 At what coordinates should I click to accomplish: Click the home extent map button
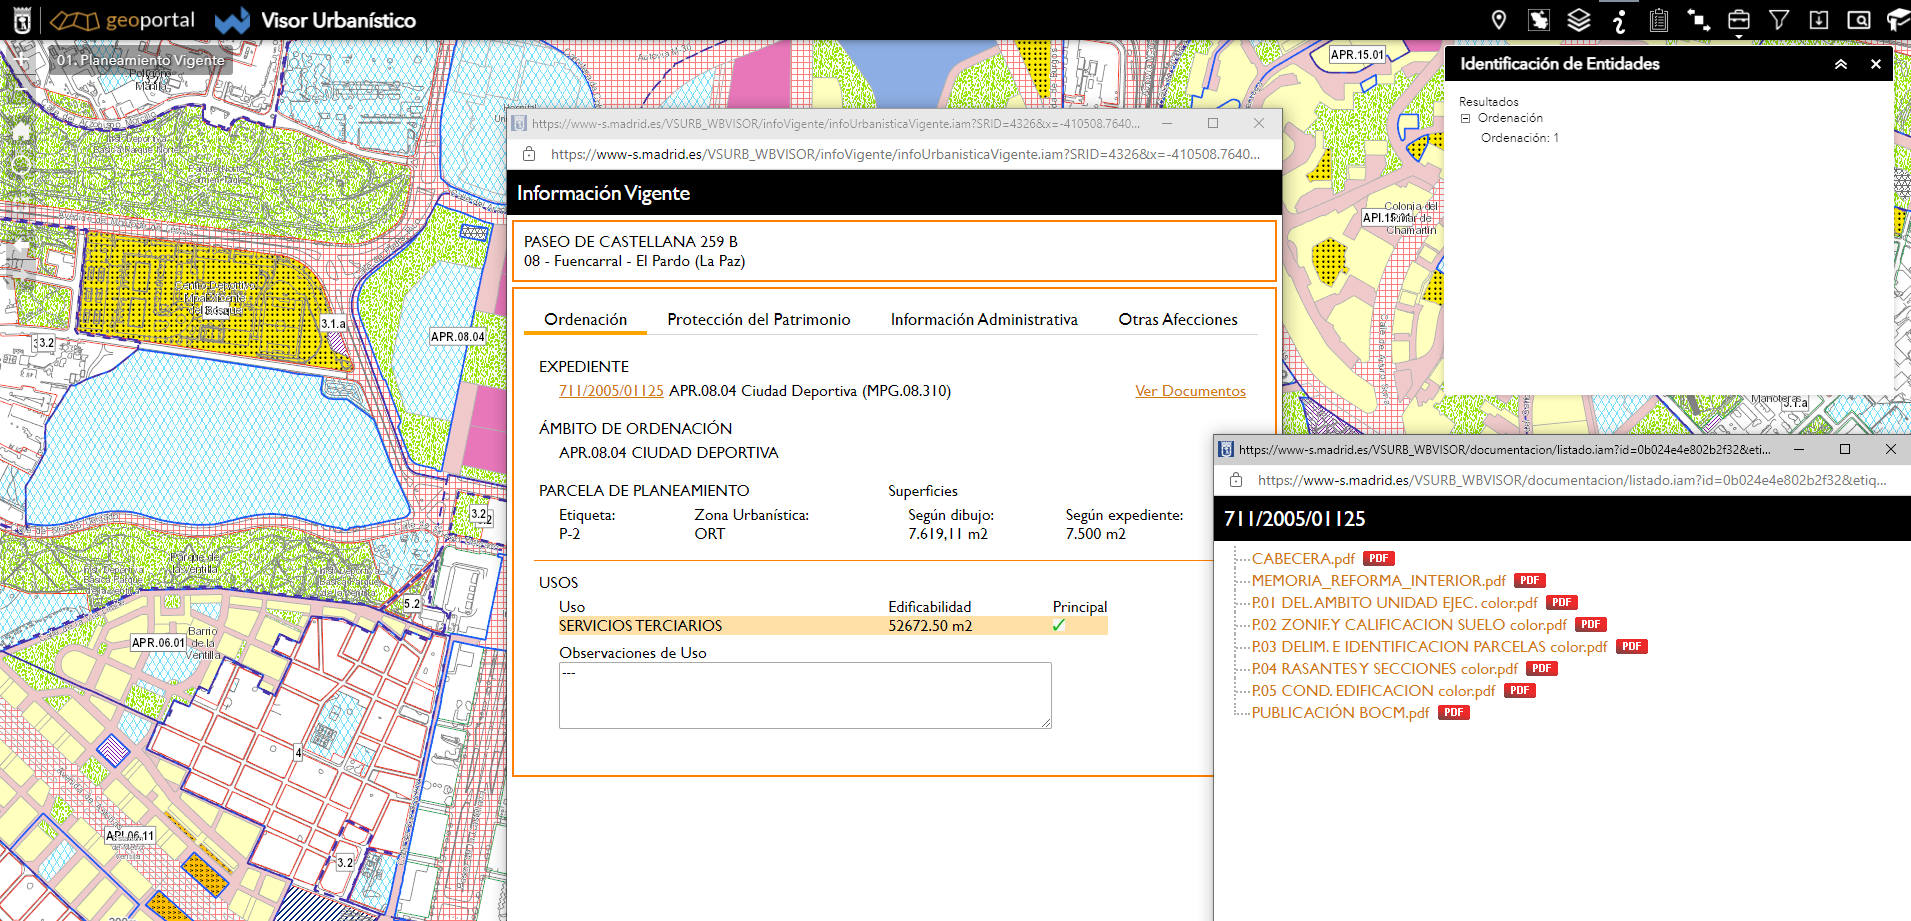pos(21,131)
